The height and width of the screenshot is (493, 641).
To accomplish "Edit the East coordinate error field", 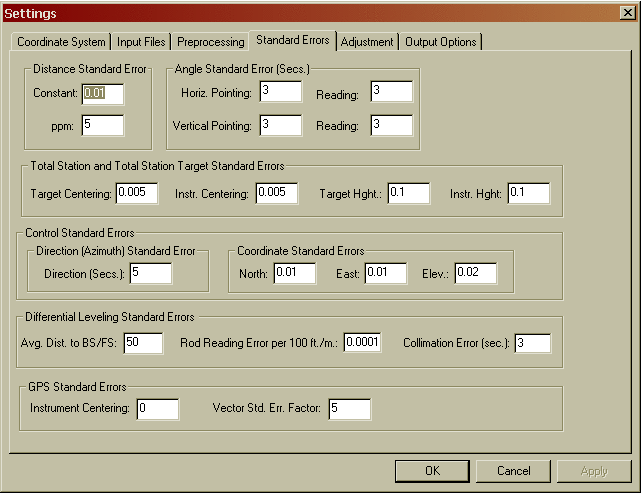I will click(386, 273).
